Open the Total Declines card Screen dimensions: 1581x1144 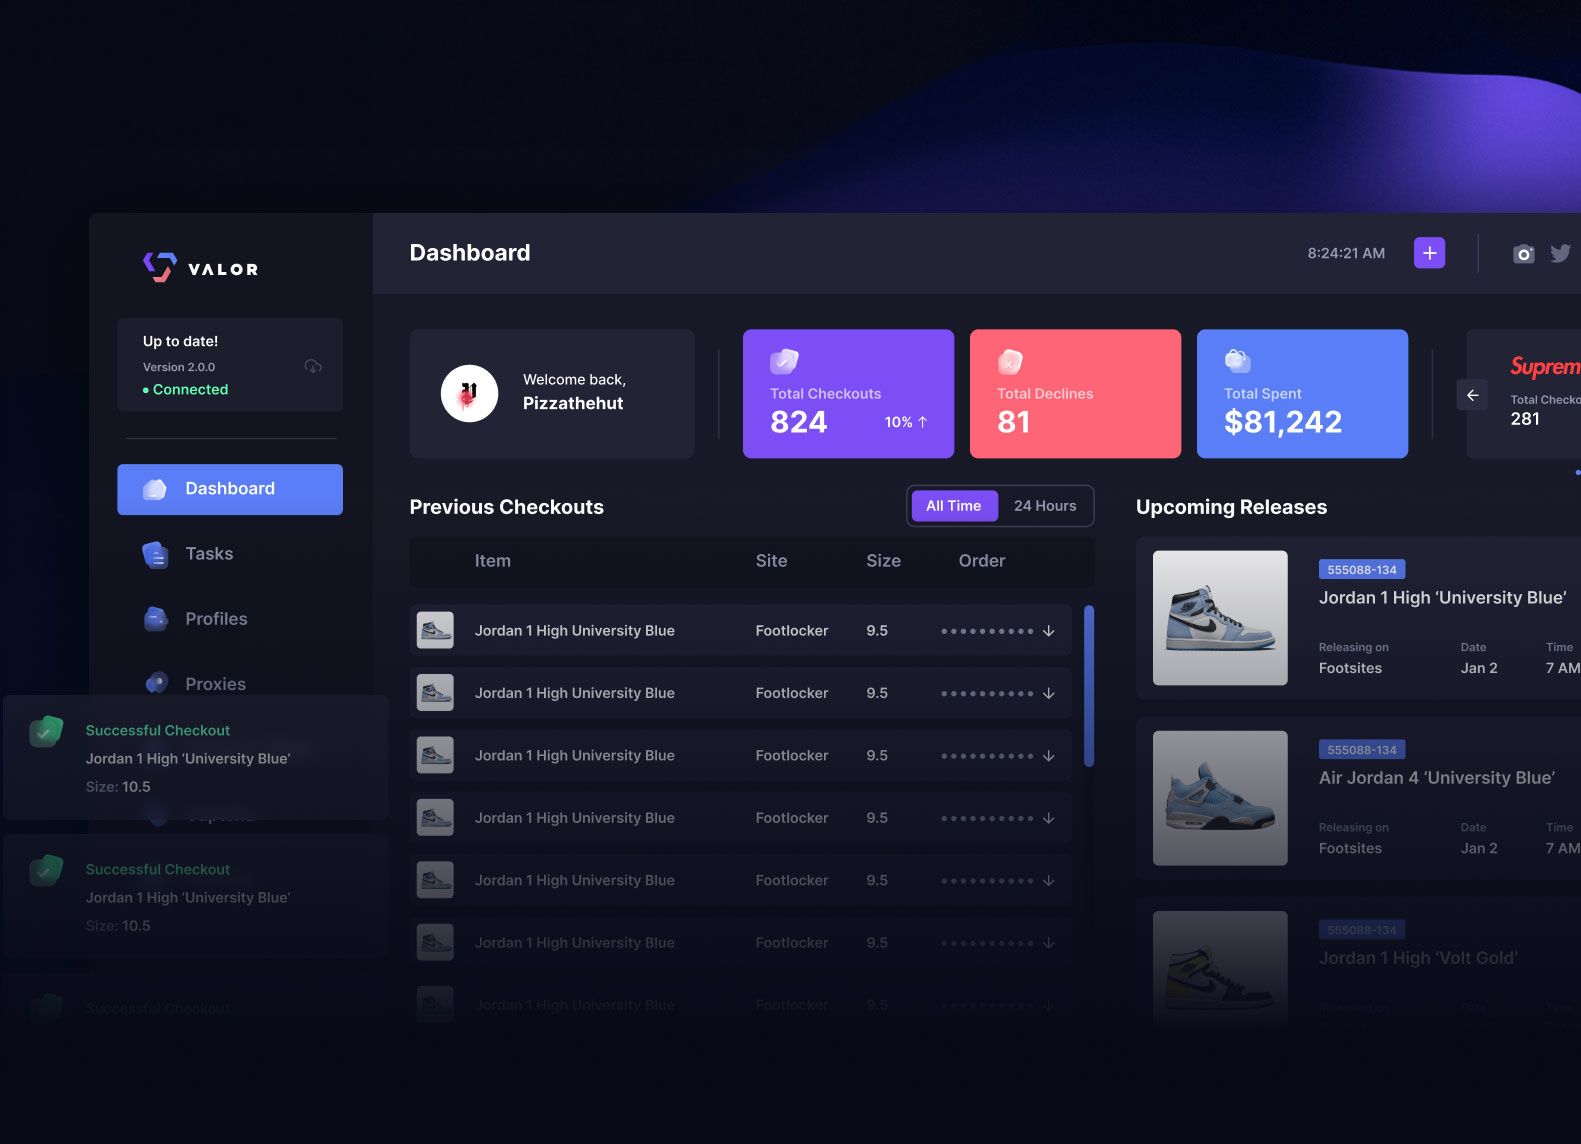coord(1075,394)
